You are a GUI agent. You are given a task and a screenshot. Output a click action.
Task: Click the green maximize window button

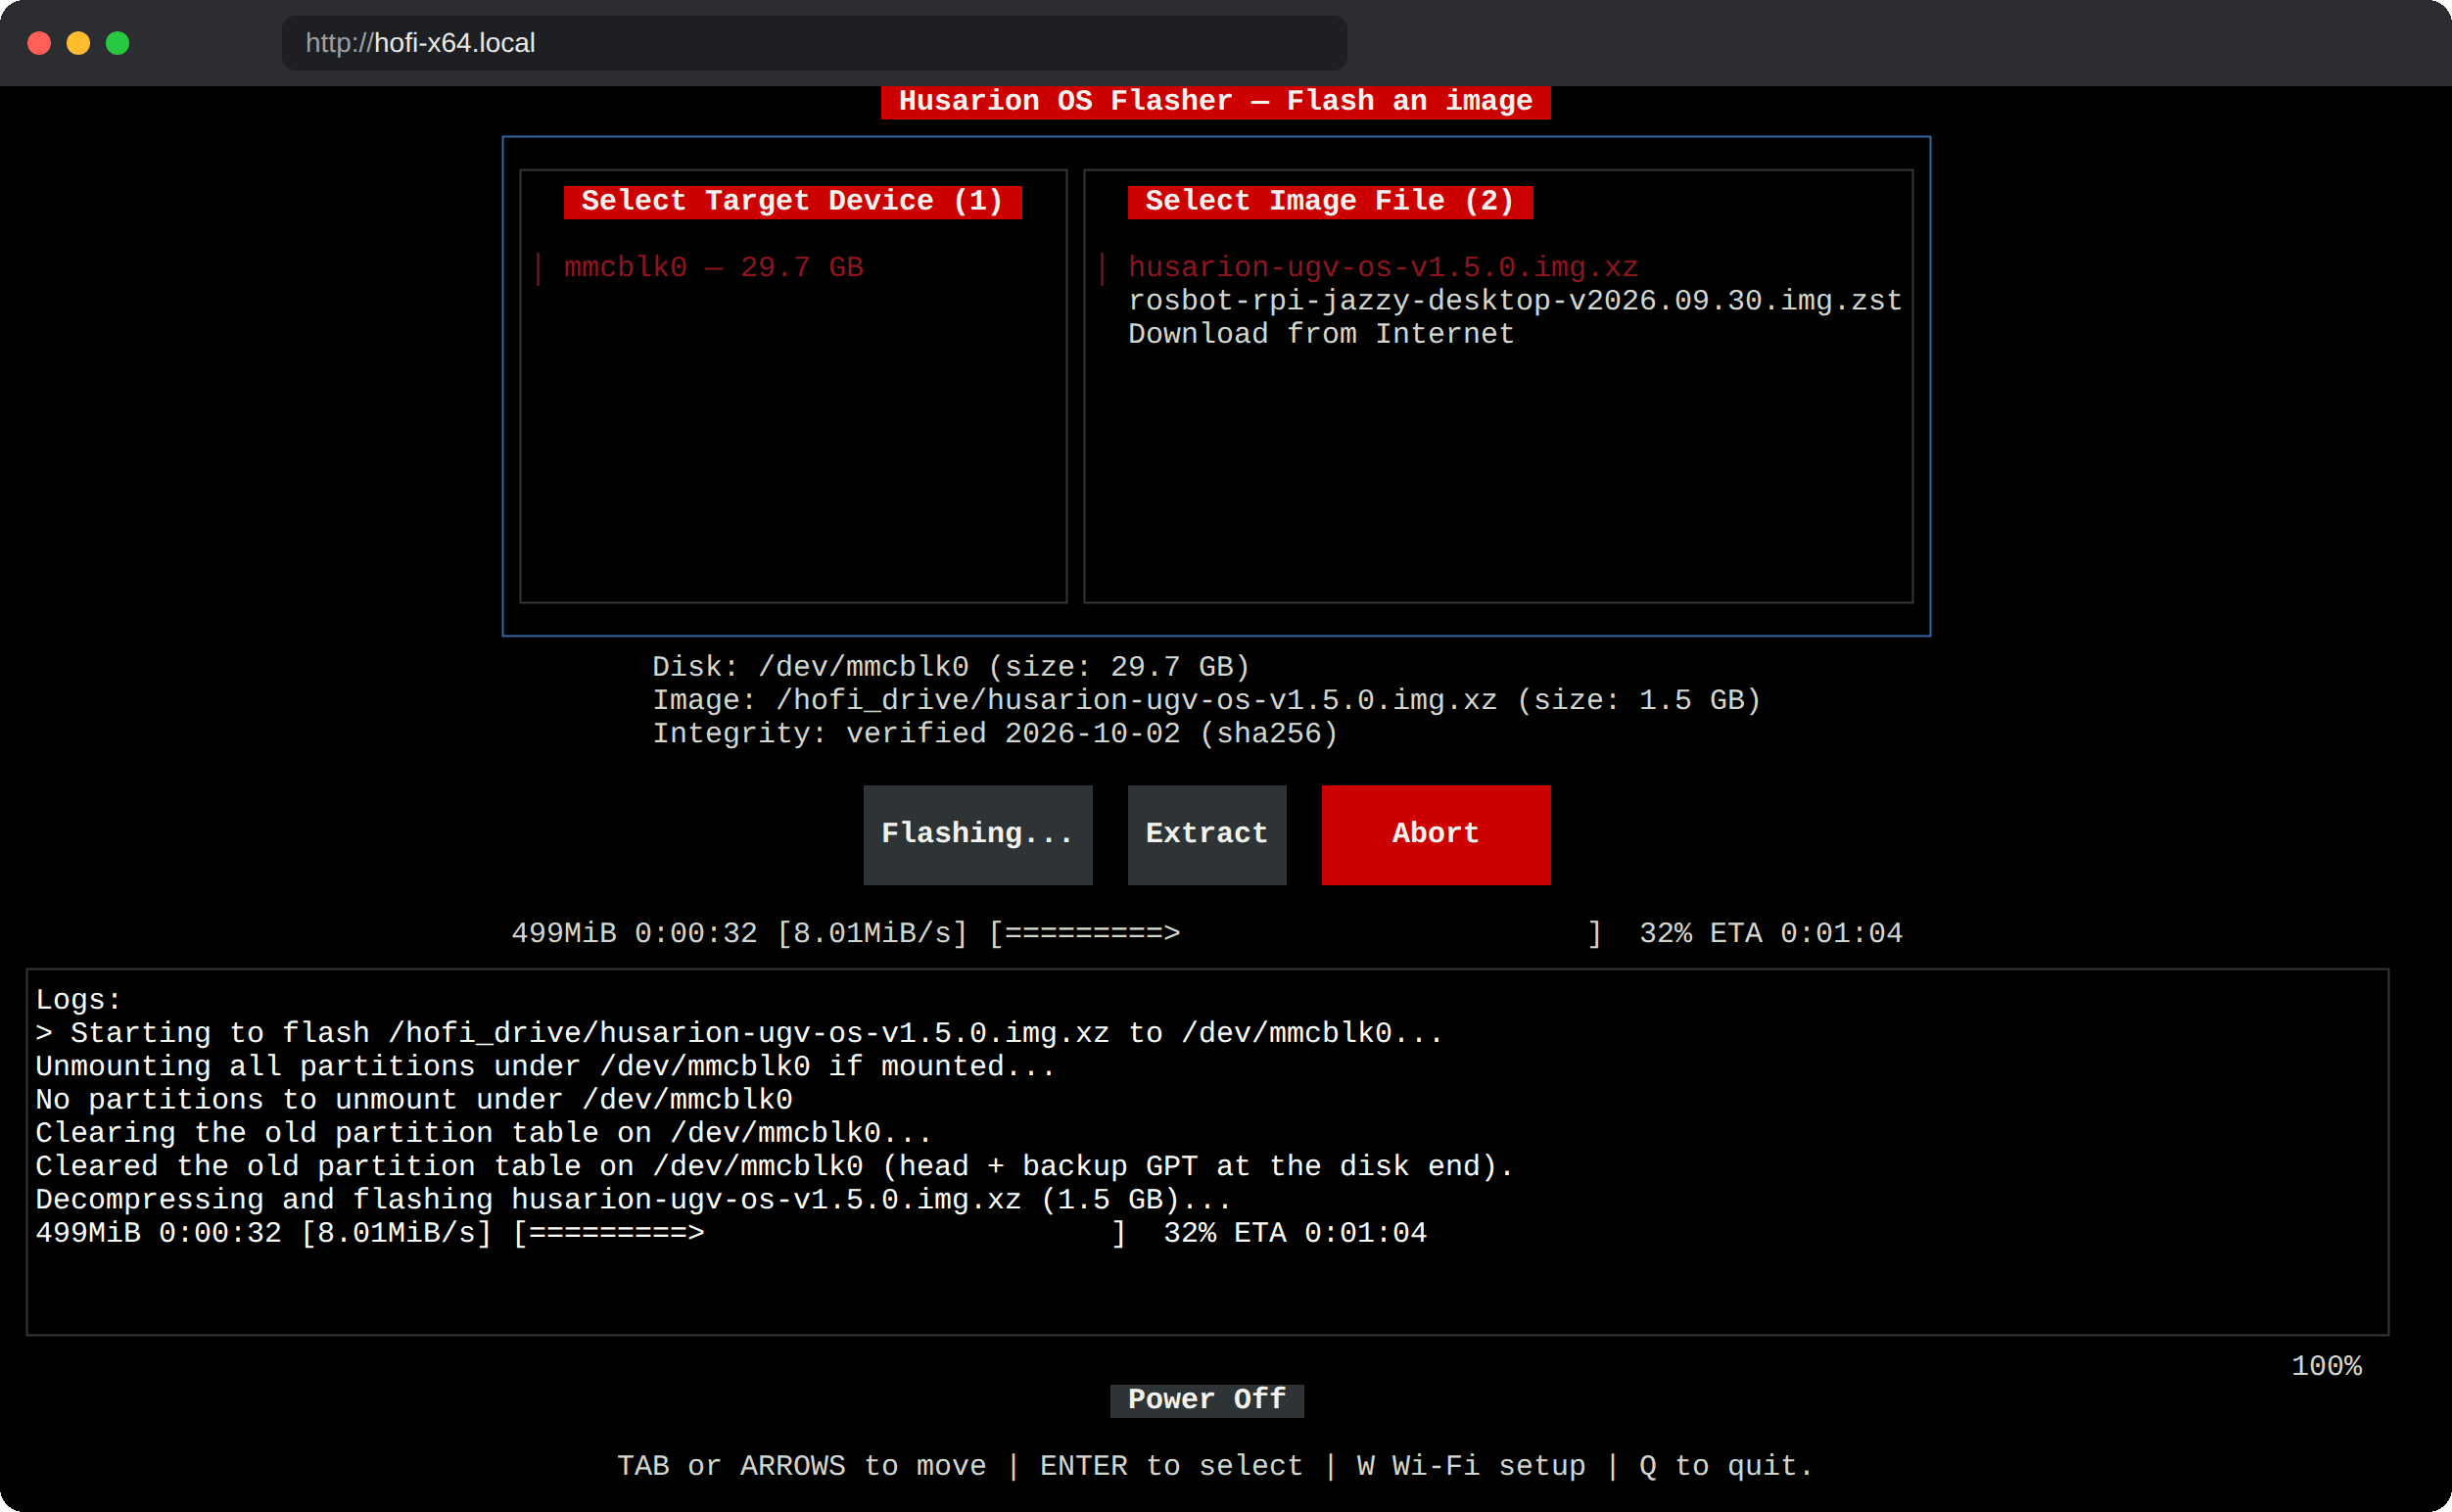[x=117, y=43]
